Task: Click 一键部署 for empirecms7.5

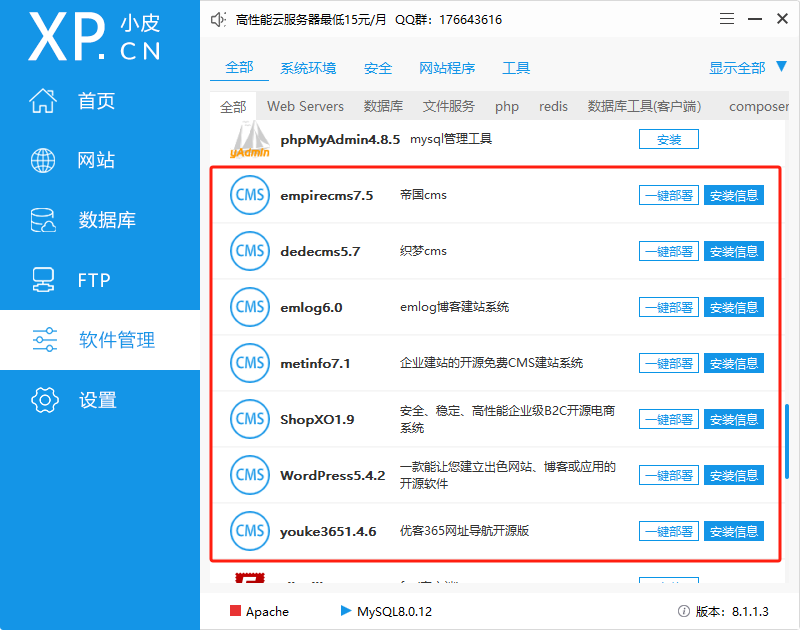Action: pos(668,195)
